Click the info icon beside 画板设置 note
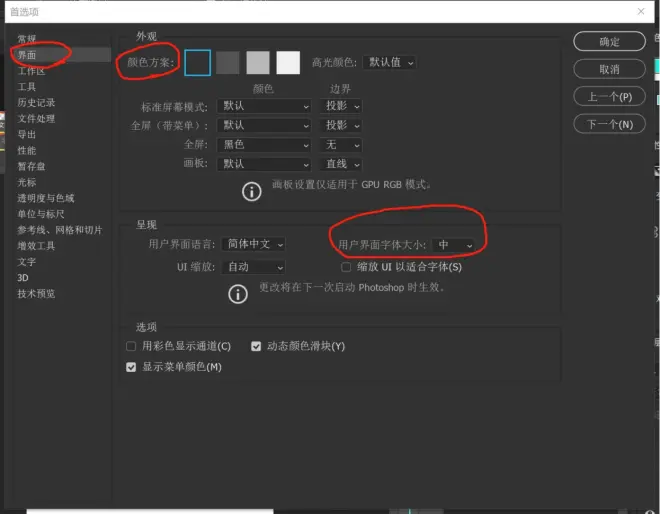This screenshot has width=660, height=514. point(252,192)
